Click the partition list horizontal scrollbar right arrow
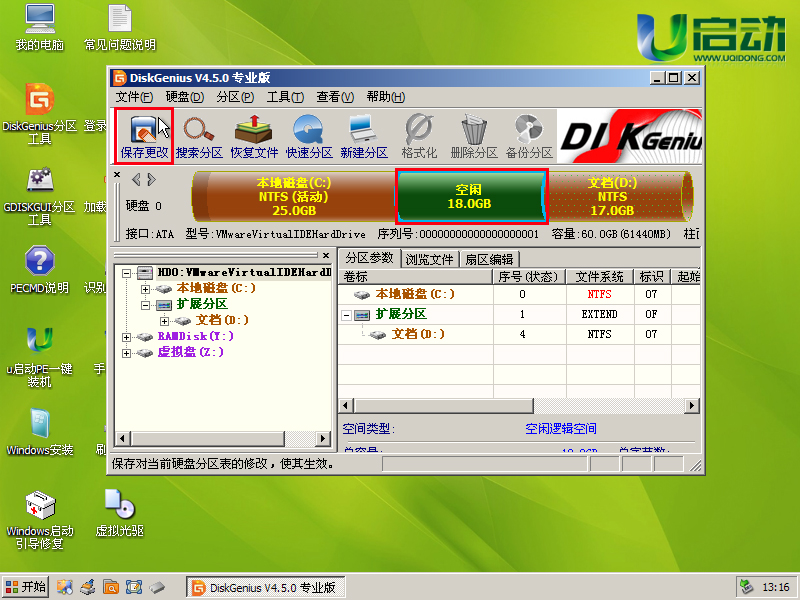Image resolution: width=800 pixels, height=600 pixels. click(x=692, y=406)
